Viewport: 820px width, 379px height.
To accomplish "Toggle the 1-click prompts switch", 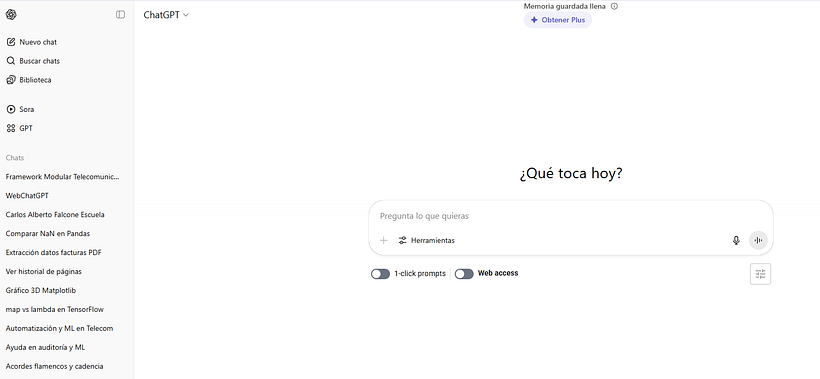I will pos(380,273).
